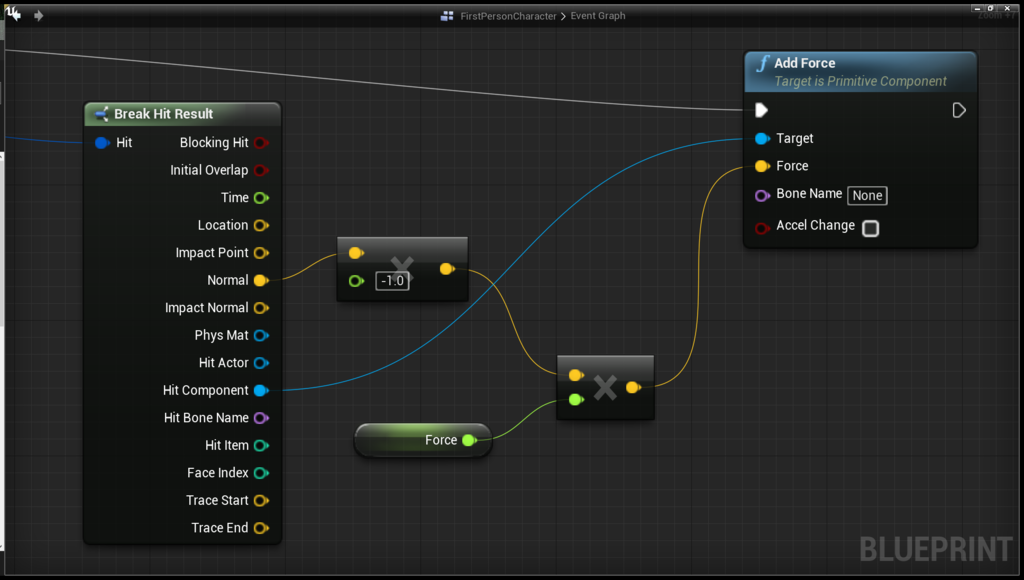The width and height of the screenshot is (1024, 580).
Task: Click the Force variable node output pin
Action: click(469, 440)
